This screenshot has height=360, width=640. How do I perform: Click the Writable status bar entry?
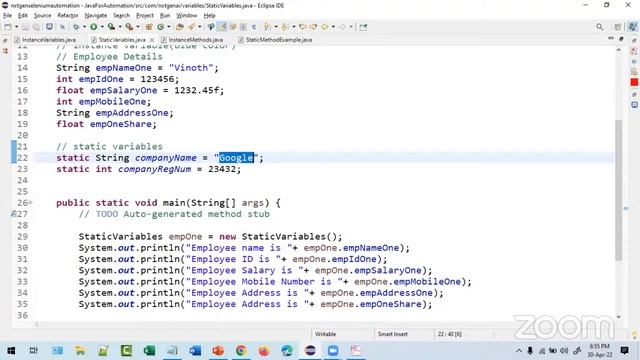(x=325, y=334)
